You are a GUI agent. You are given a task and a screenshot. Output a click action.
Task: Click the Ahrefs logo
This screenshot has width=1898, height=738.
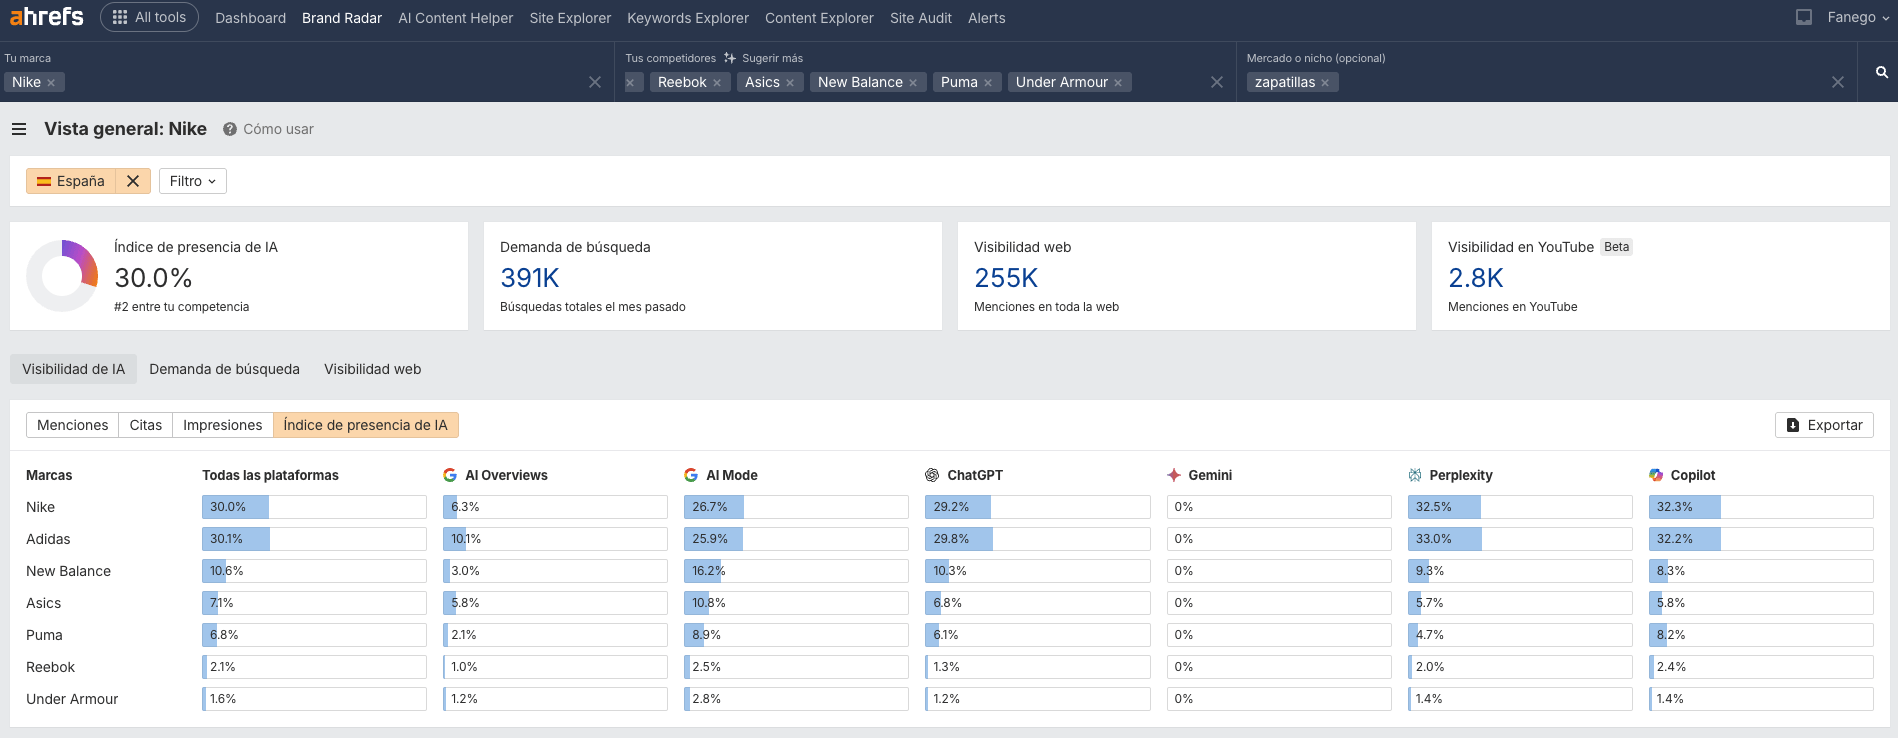(x=46, y=17)
